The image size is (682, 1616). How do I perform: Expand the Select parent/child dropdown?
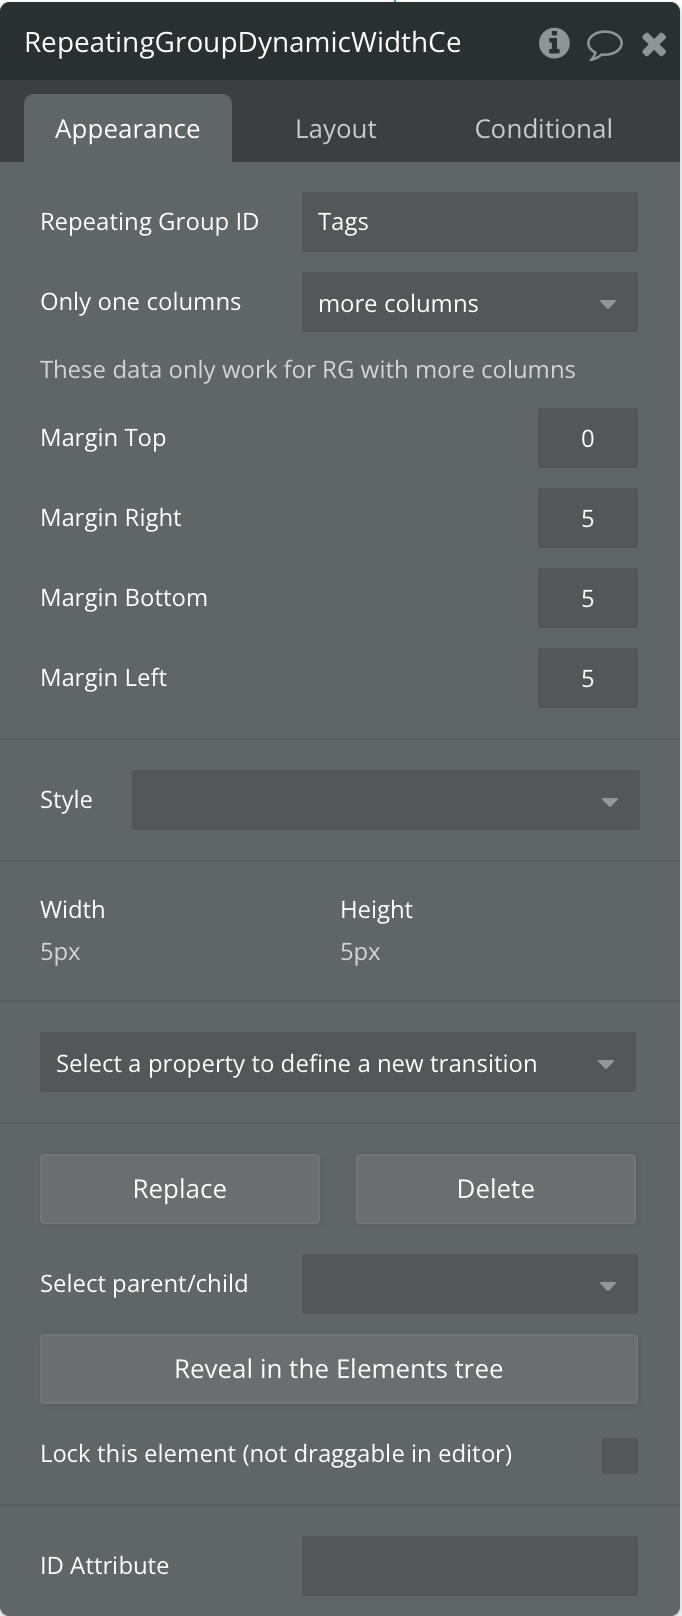tap(470, 1284)
